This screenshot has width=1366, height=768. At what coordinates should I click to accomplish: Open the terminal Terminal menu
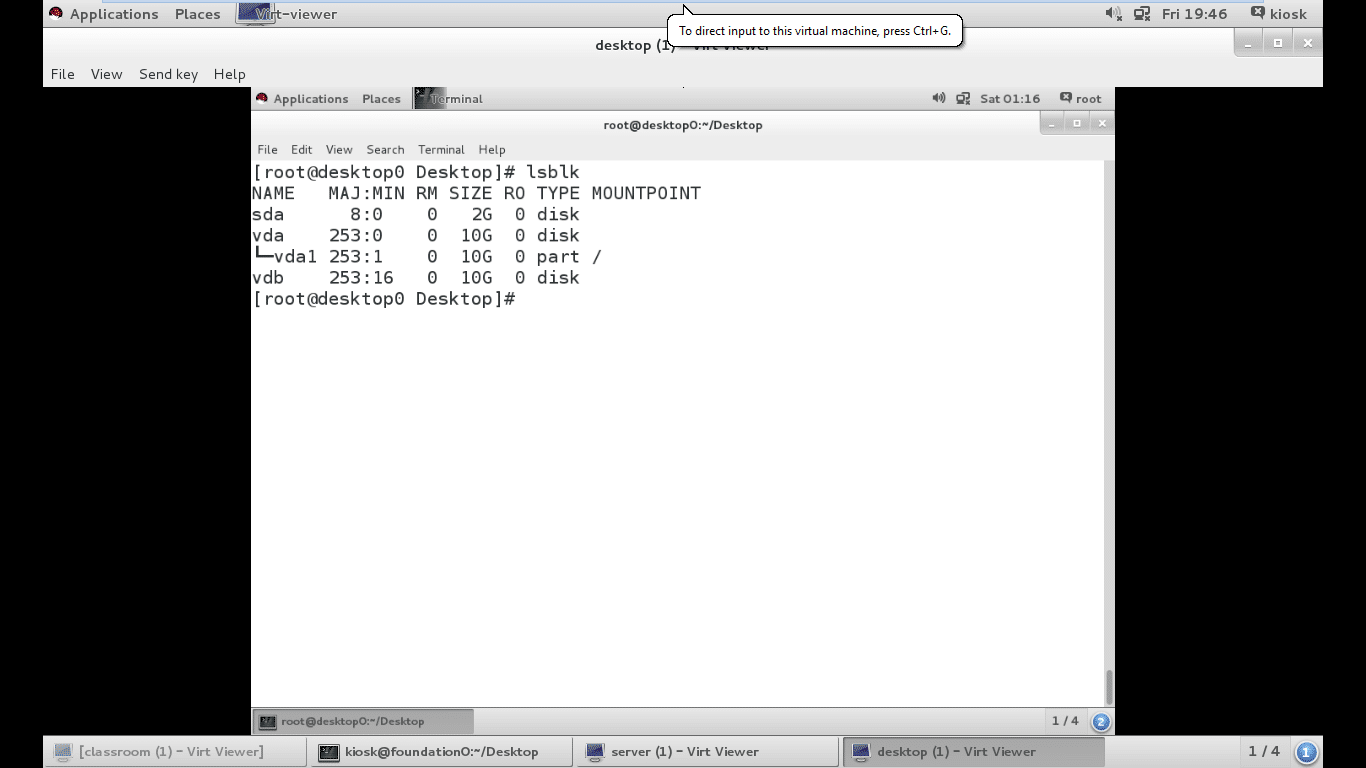click(x=441, y=150)
